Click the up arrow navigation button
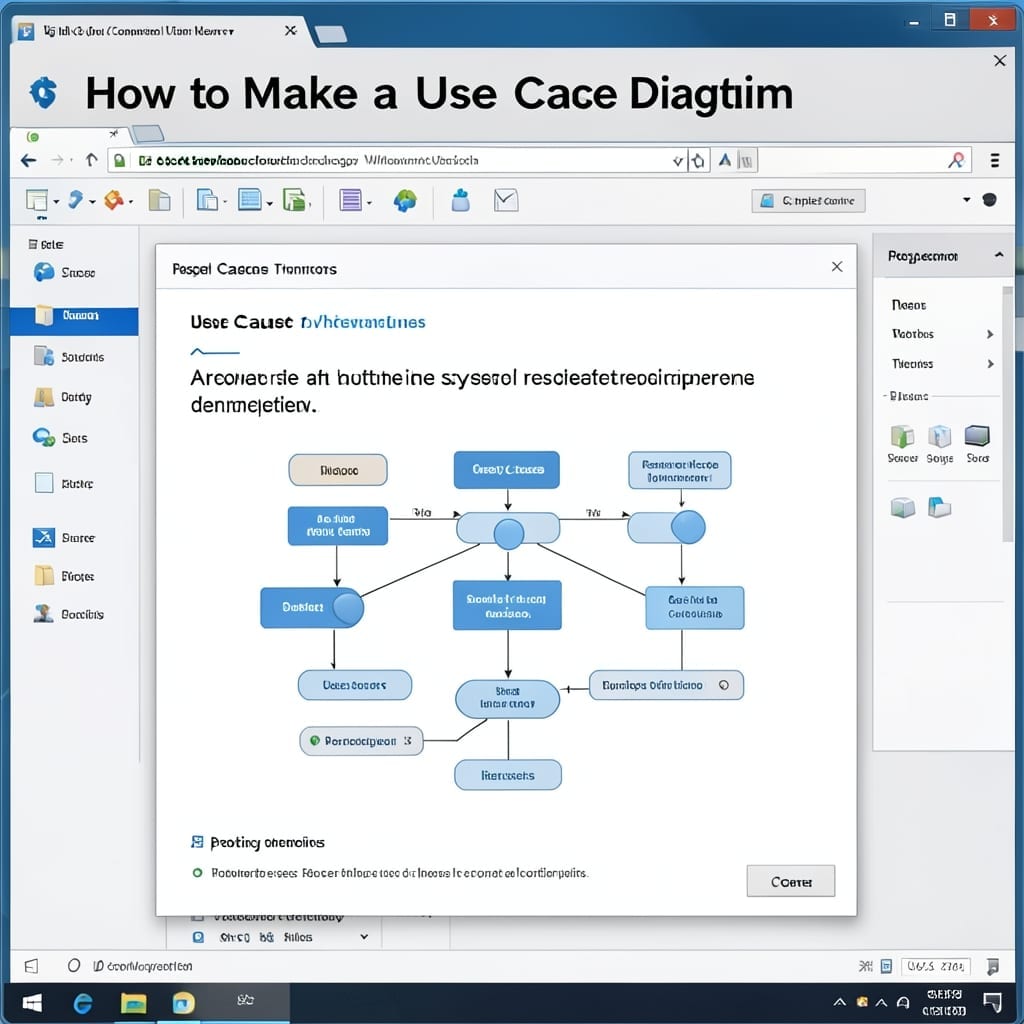1024x1024 pixels. click(91, 160)
